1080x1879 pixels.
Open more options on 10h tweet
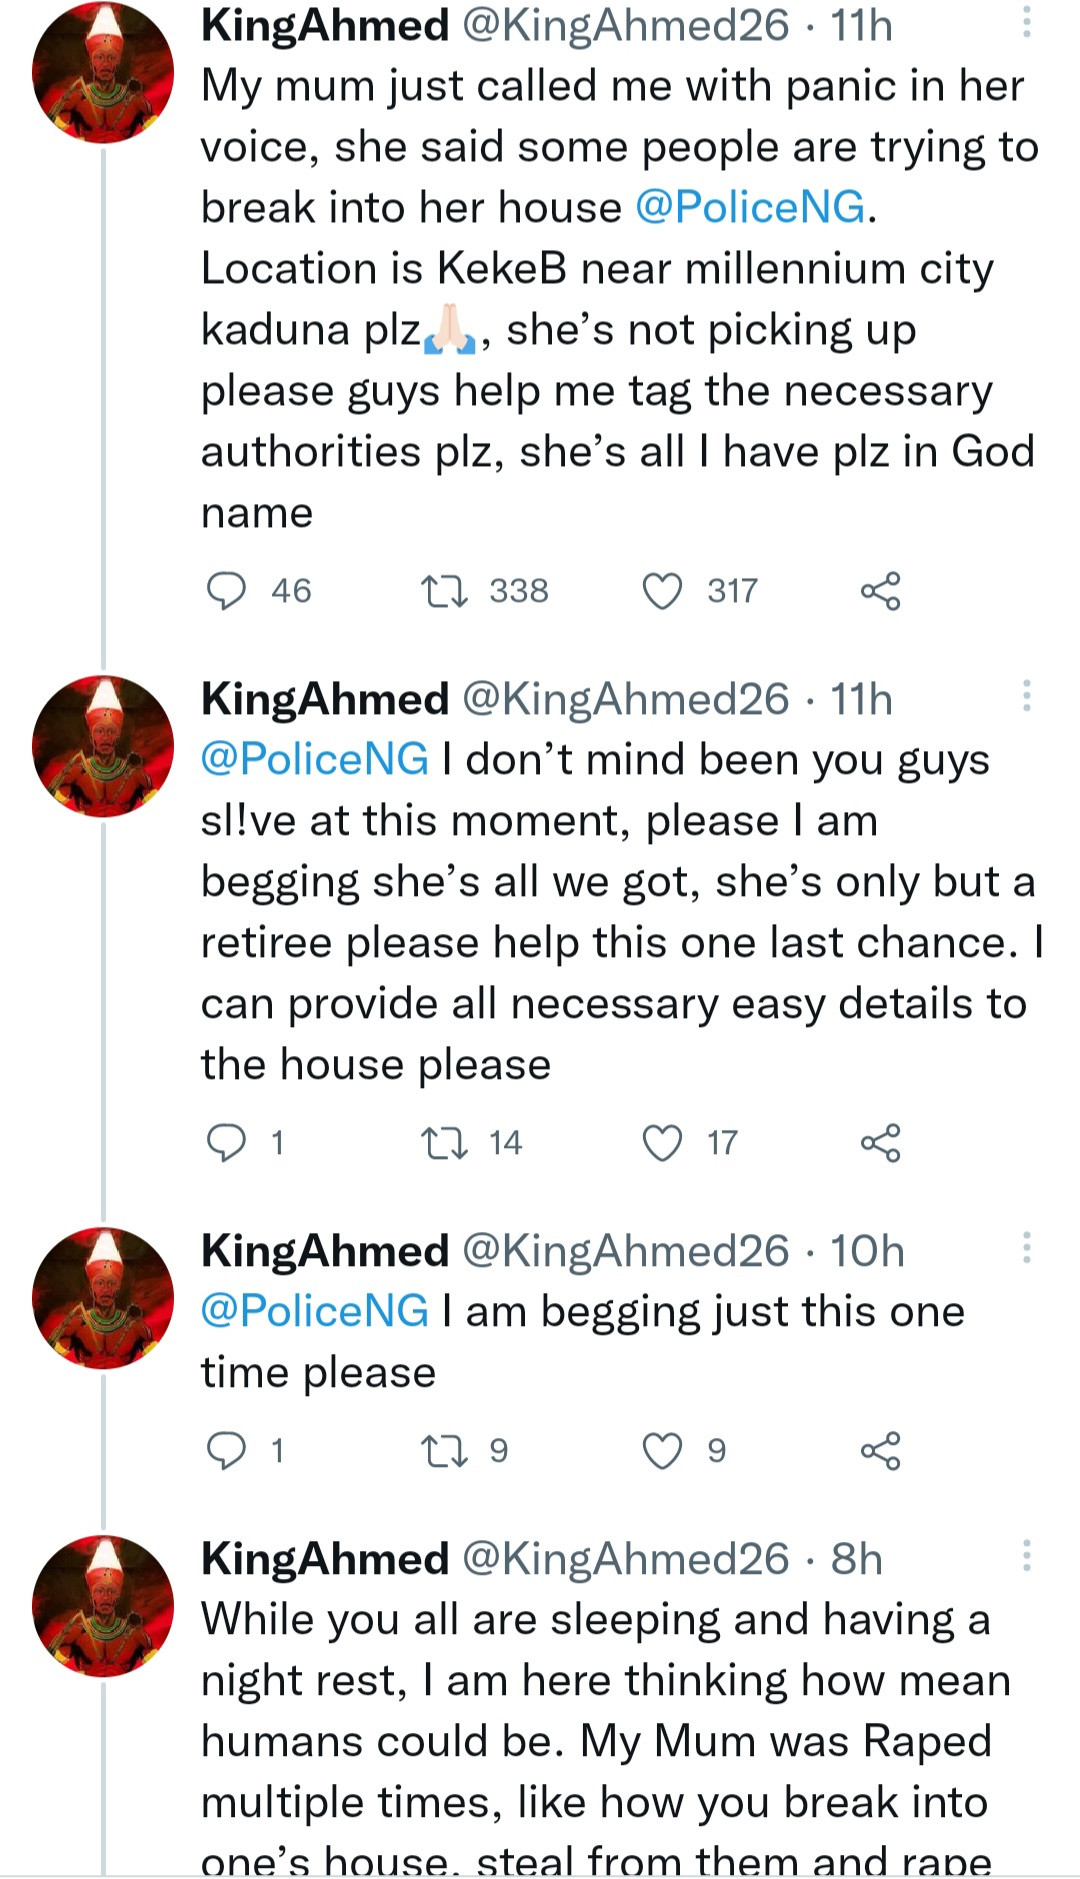pyautogui.click(x=1026, y=1248)
